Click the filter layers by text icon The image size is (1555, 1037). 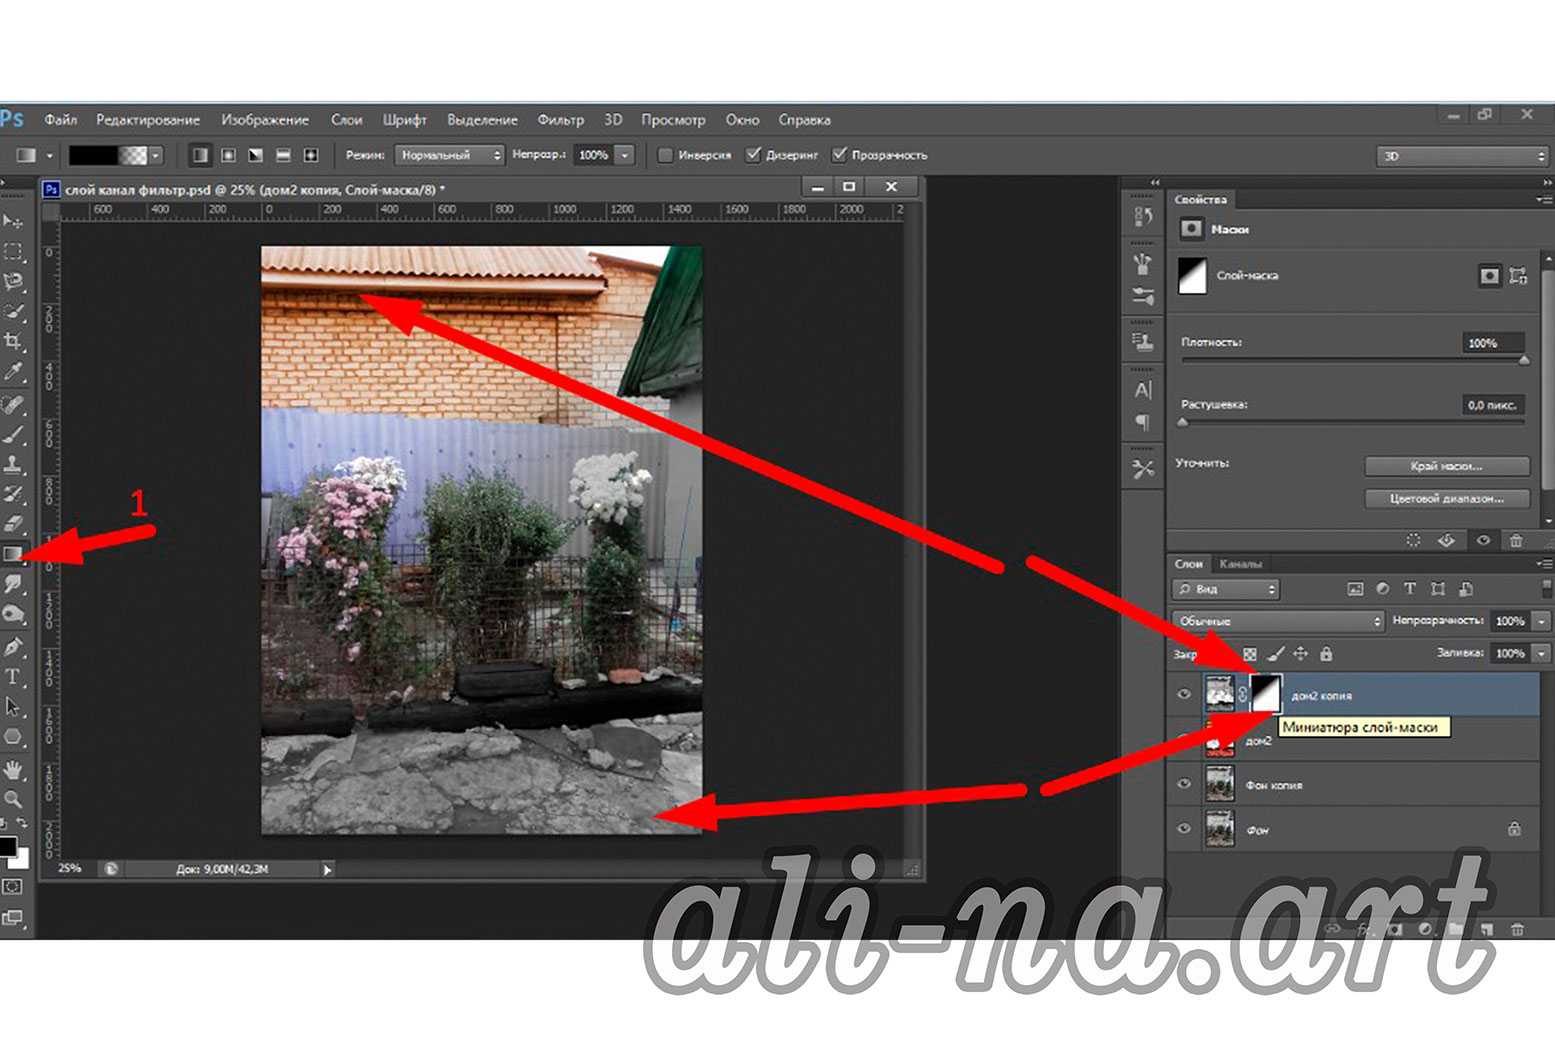(1410, 589)
